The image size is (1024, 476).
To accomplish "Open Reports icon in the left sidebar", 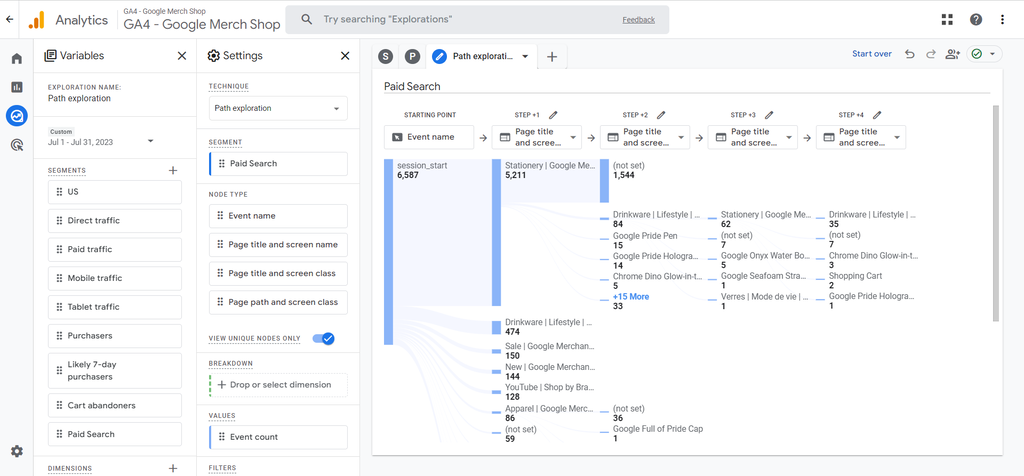I will pyautogui.click(x=16, y=87).
